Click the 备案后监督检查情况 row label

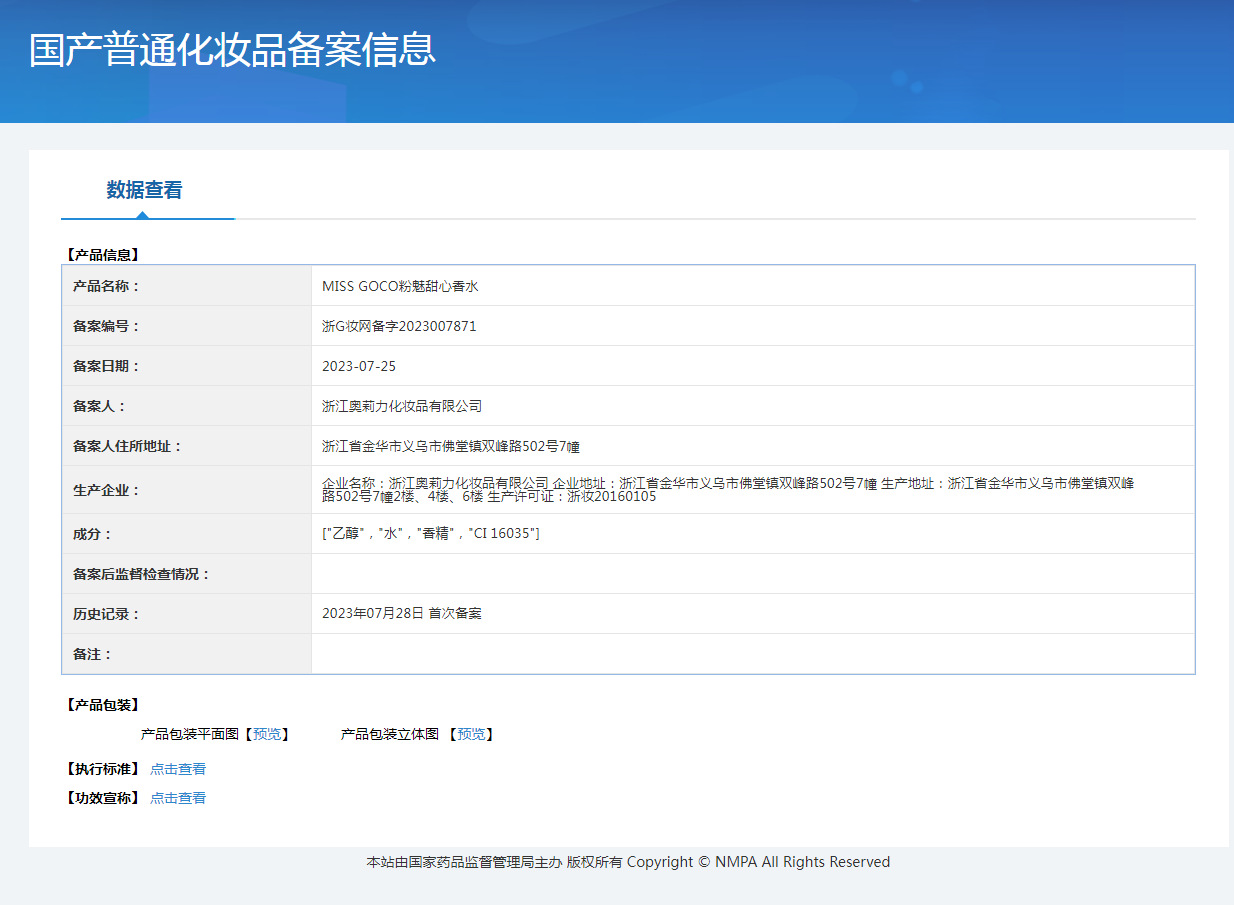142,574
